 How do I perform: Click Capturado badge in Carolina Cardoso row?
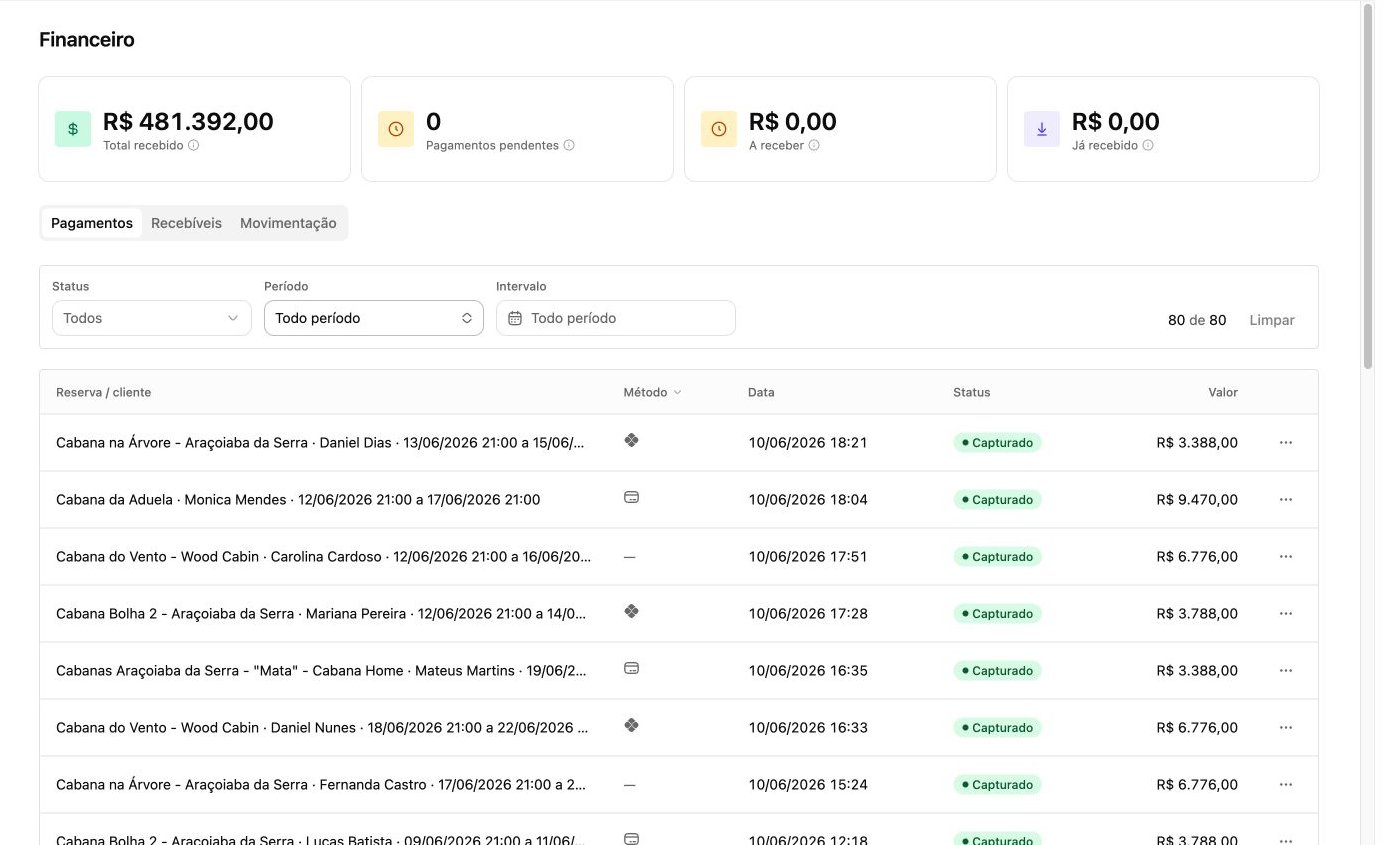tap(997, 556)
